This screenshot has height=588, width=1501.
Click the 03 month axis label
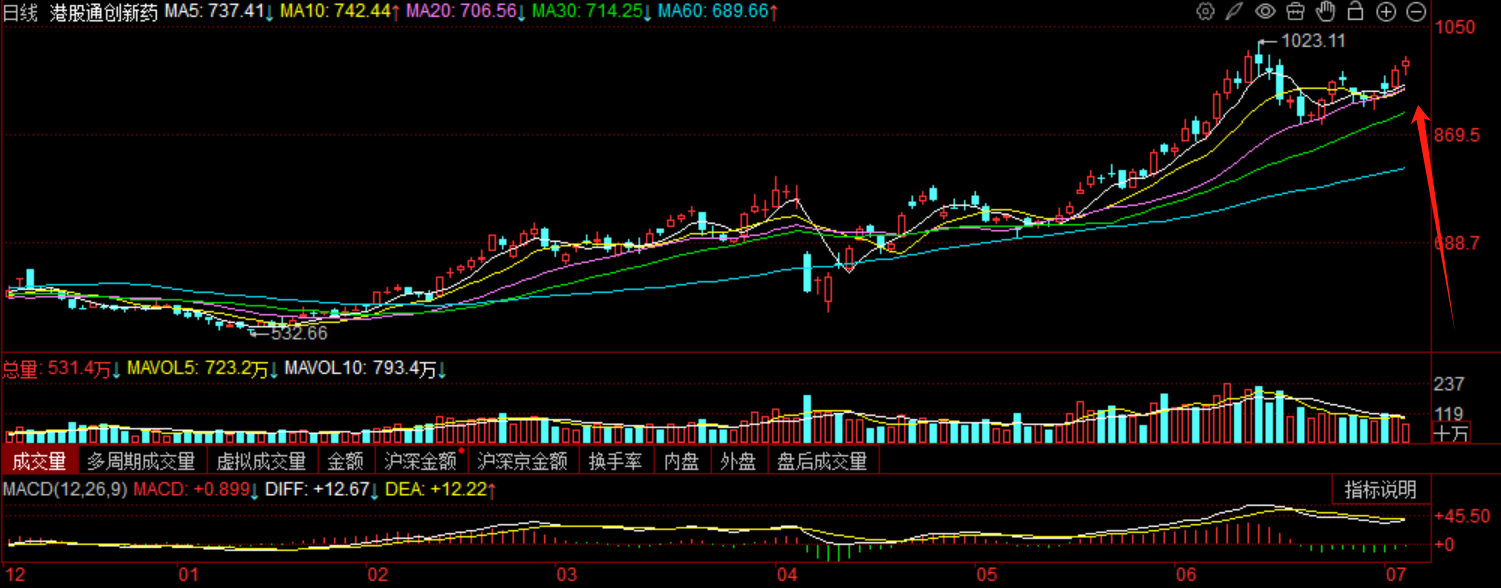pyautogui.click(x=567, y=575)
